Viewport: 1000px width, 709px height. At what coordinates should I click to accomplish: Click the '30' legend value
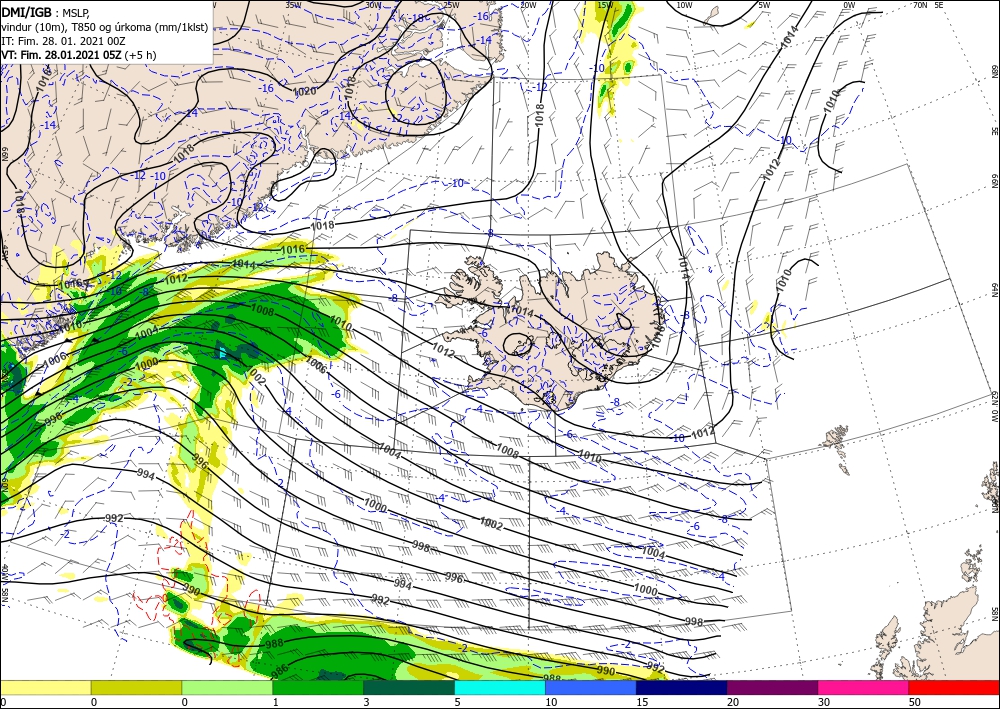coord(823,702)
